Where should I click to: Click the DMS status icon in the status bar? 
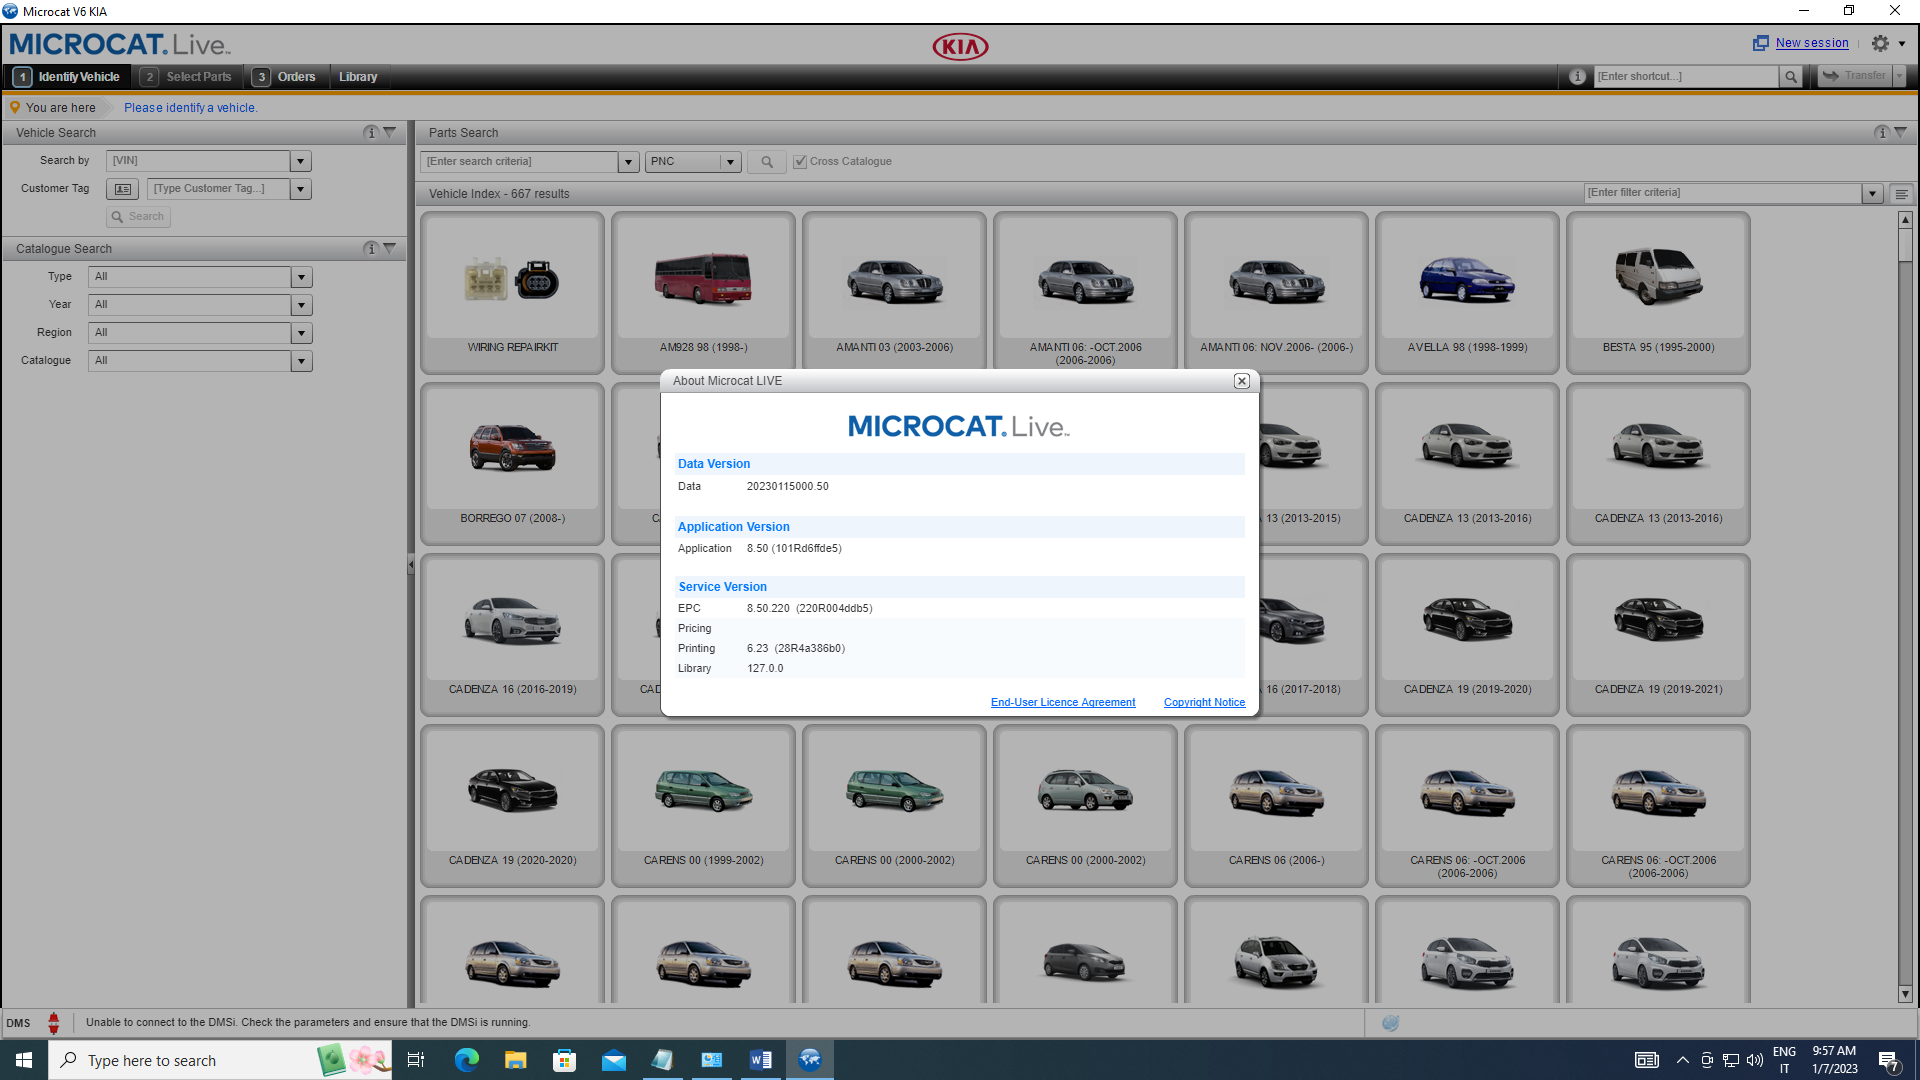tap(54, 1022)
